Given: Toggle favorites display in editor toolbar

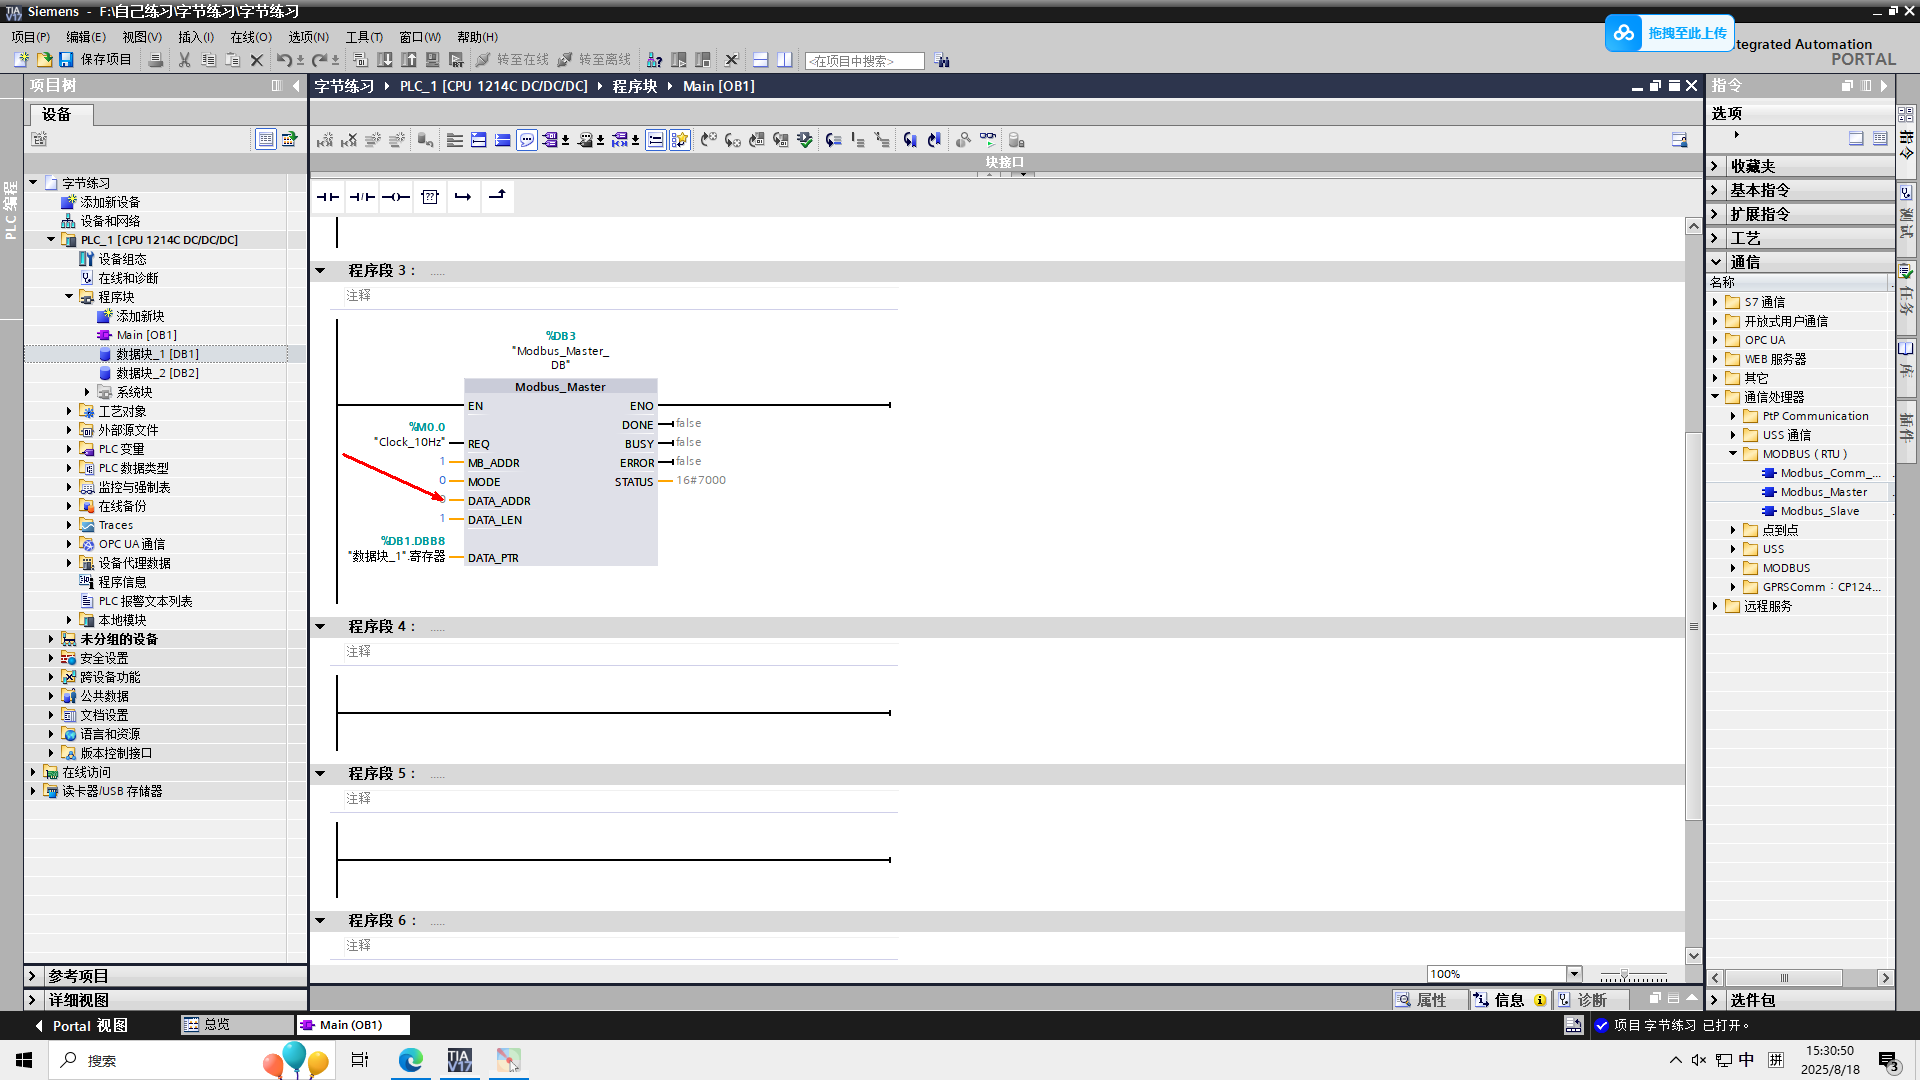Looking at the screenshot, I should (680, 140).
